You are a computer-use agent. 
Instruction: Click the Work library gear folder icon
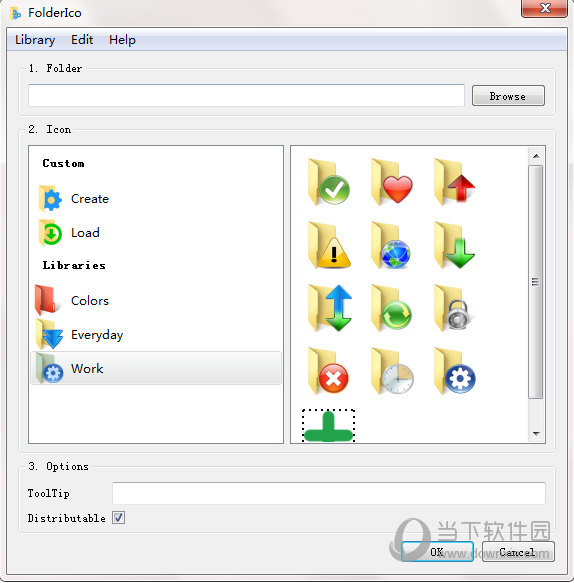pos(49,368)
